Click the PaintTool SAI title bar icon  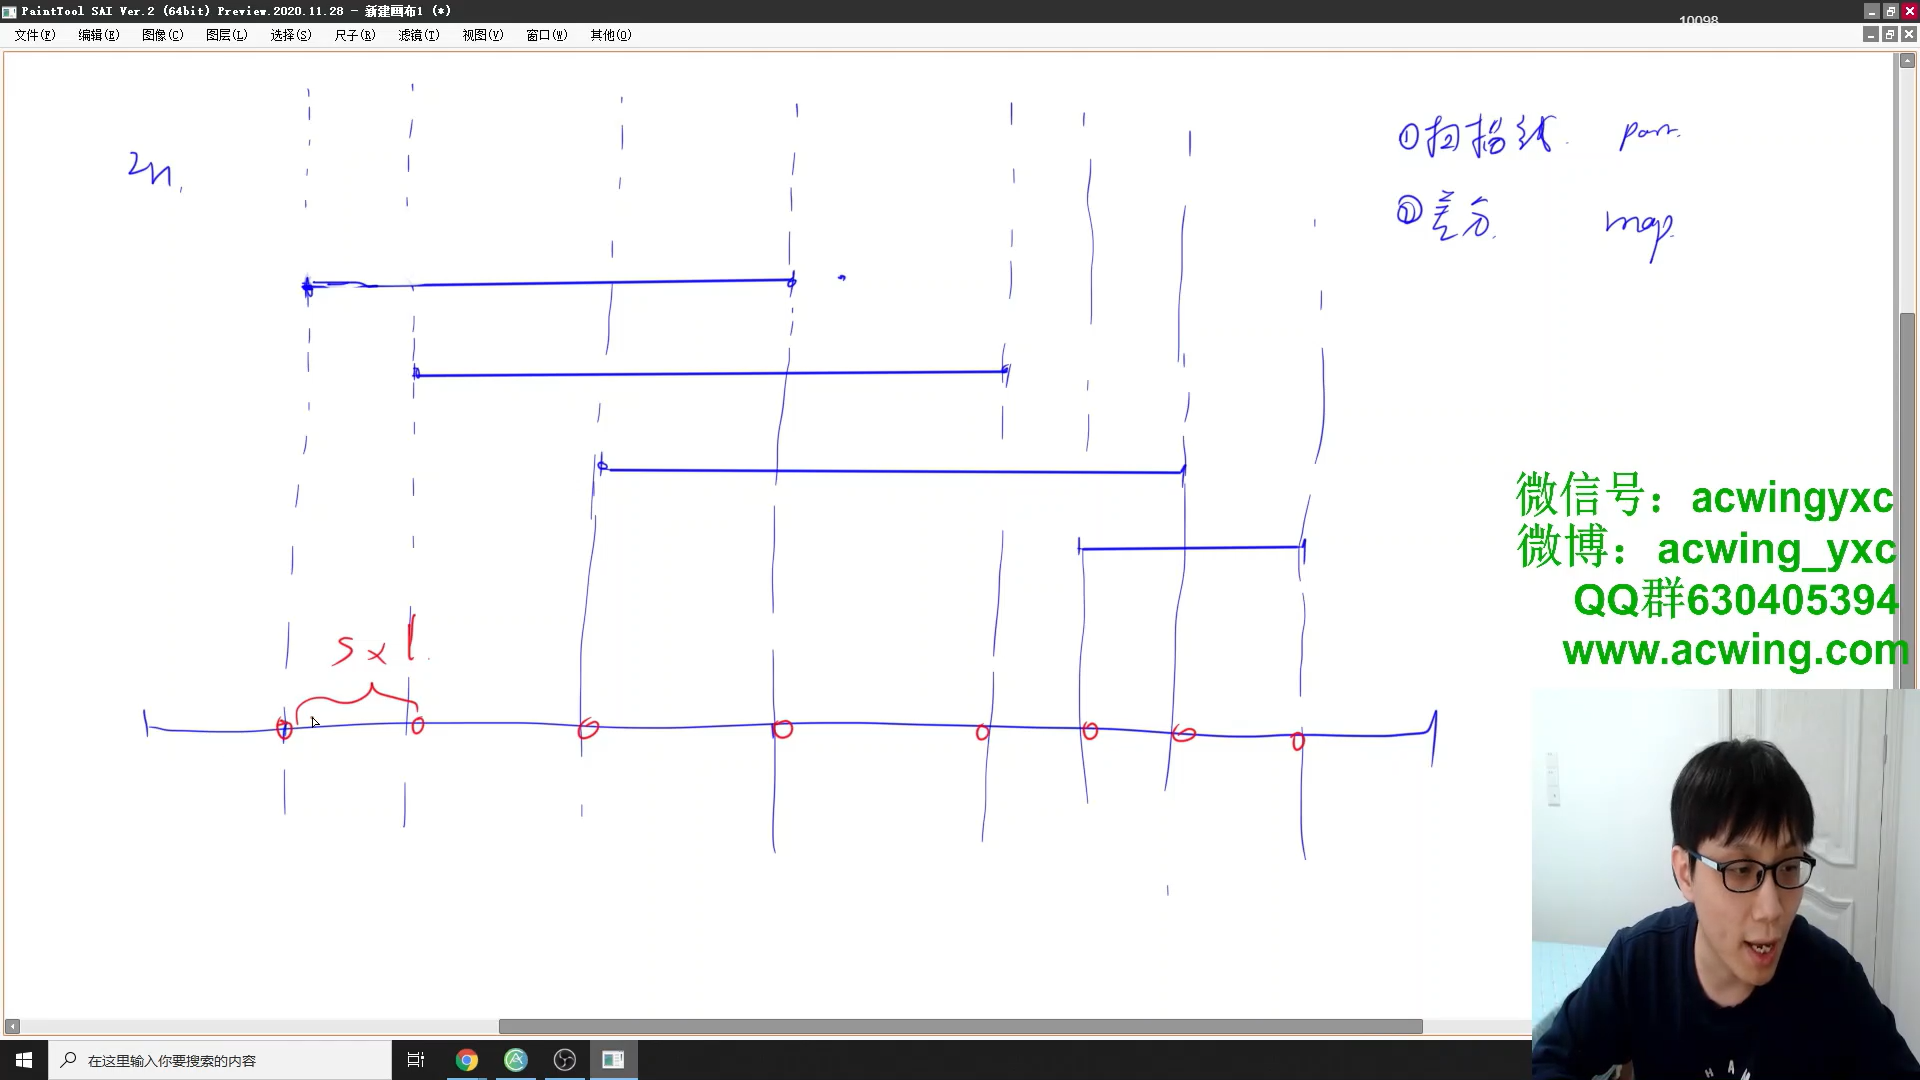(x=9, y=11)
